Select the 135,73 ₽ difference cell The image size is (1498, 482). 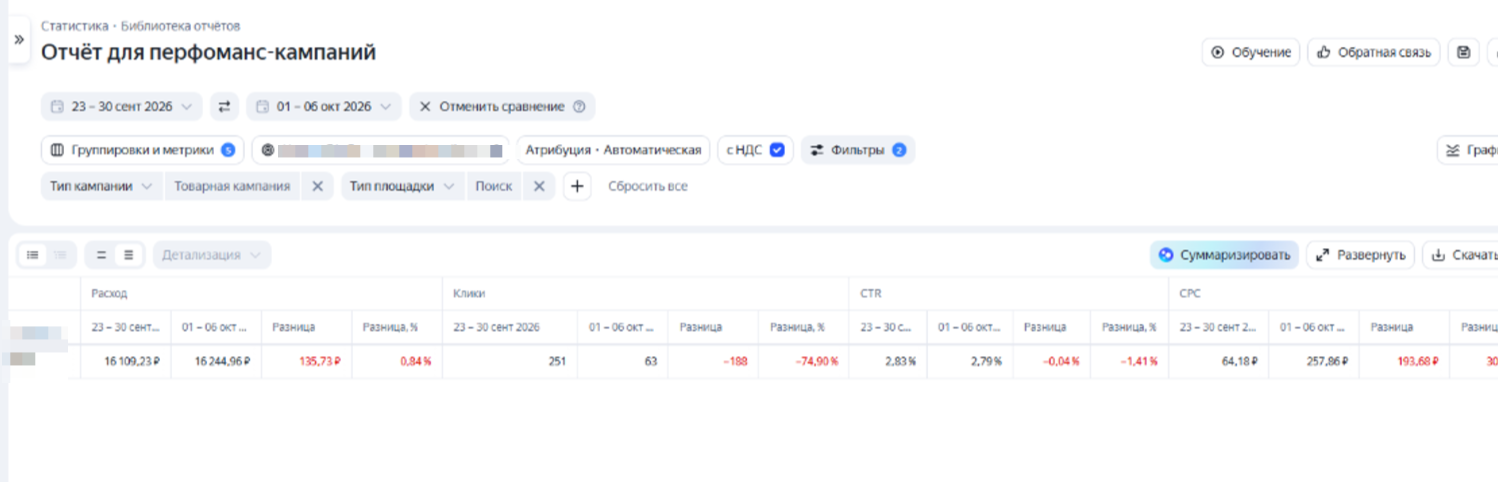coord(306,361)
